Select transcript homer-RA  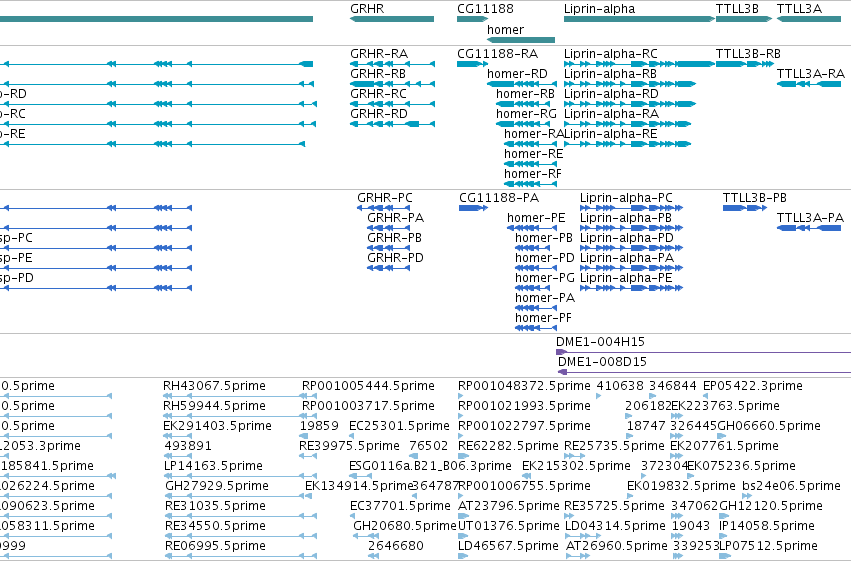click(x=534, y=134)
